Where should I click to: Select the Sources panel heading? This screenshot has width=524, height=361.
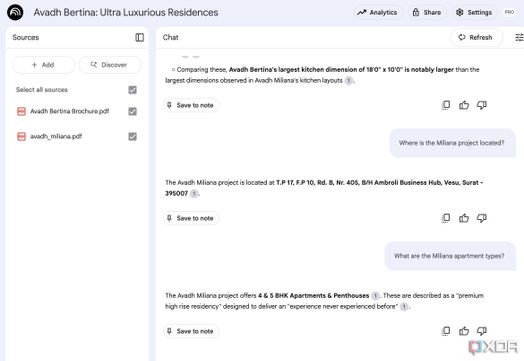pos(26,37)
